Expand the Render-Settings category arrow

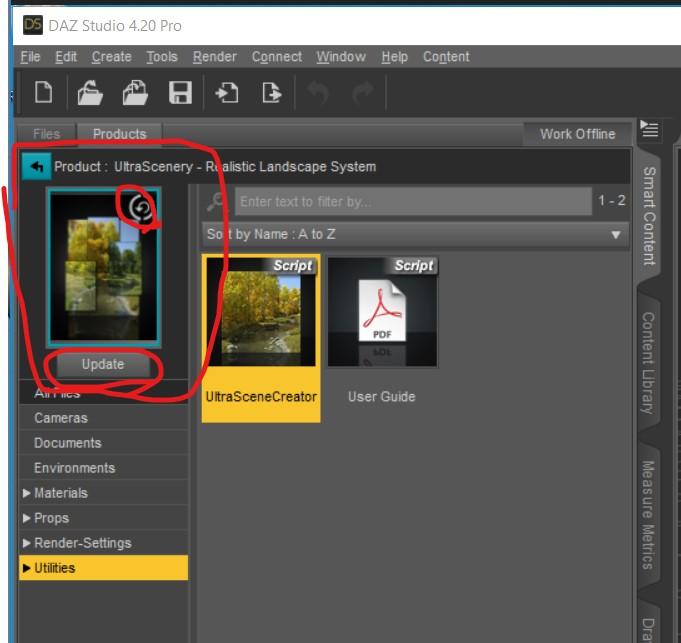(x=26, y=543)
